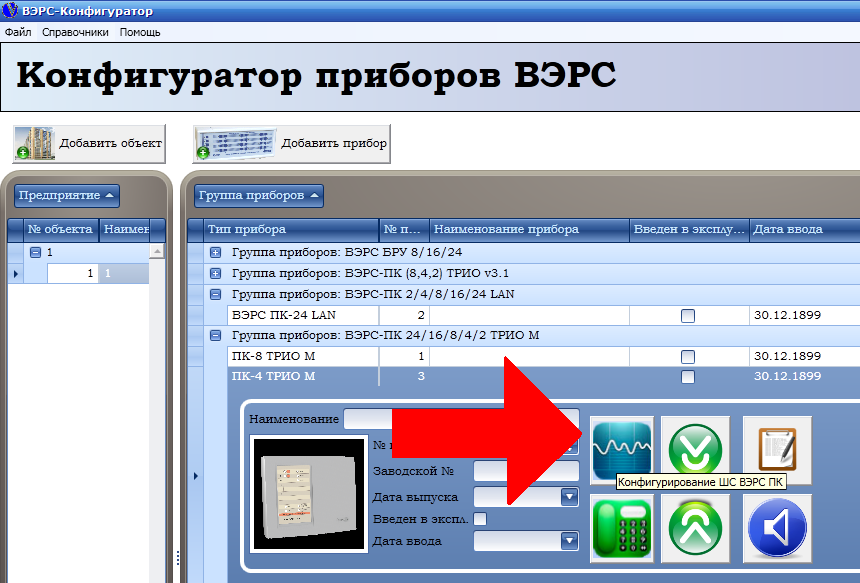
Task: Open the Дата выпуска date dropdown
Action: (570, 497)
